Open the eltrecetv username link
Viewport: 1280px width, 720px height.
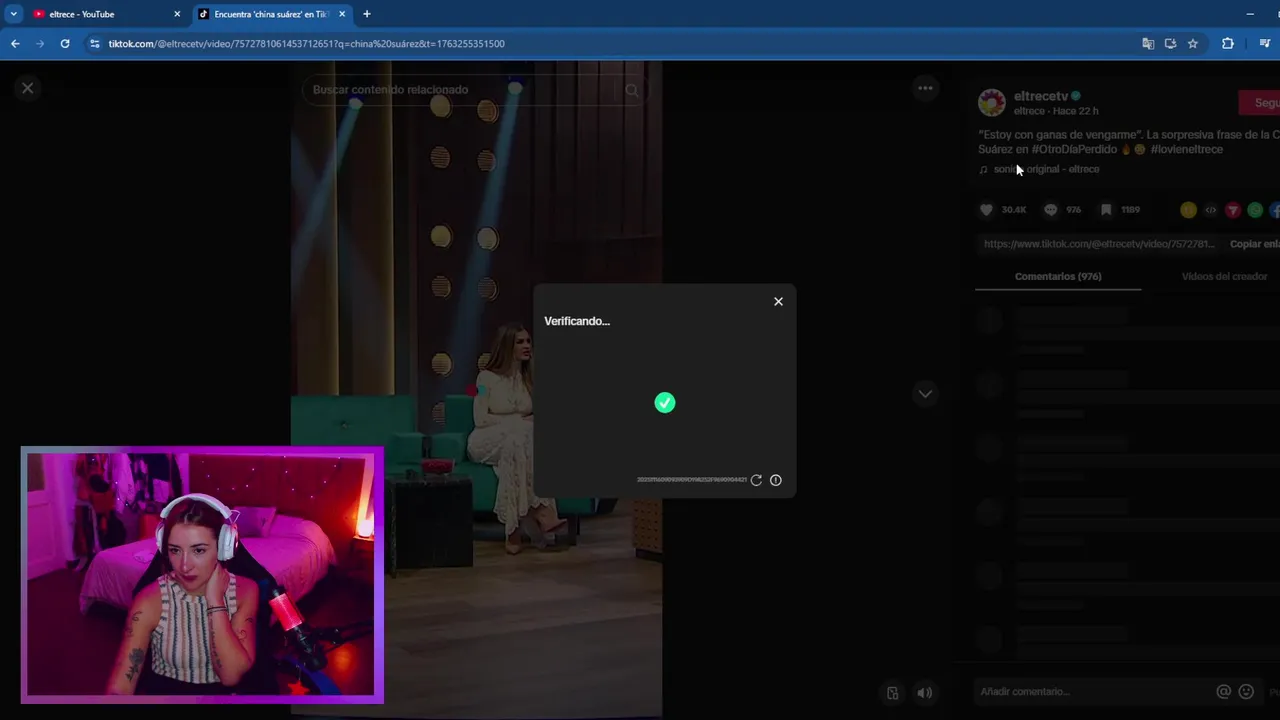[1041, 96]
